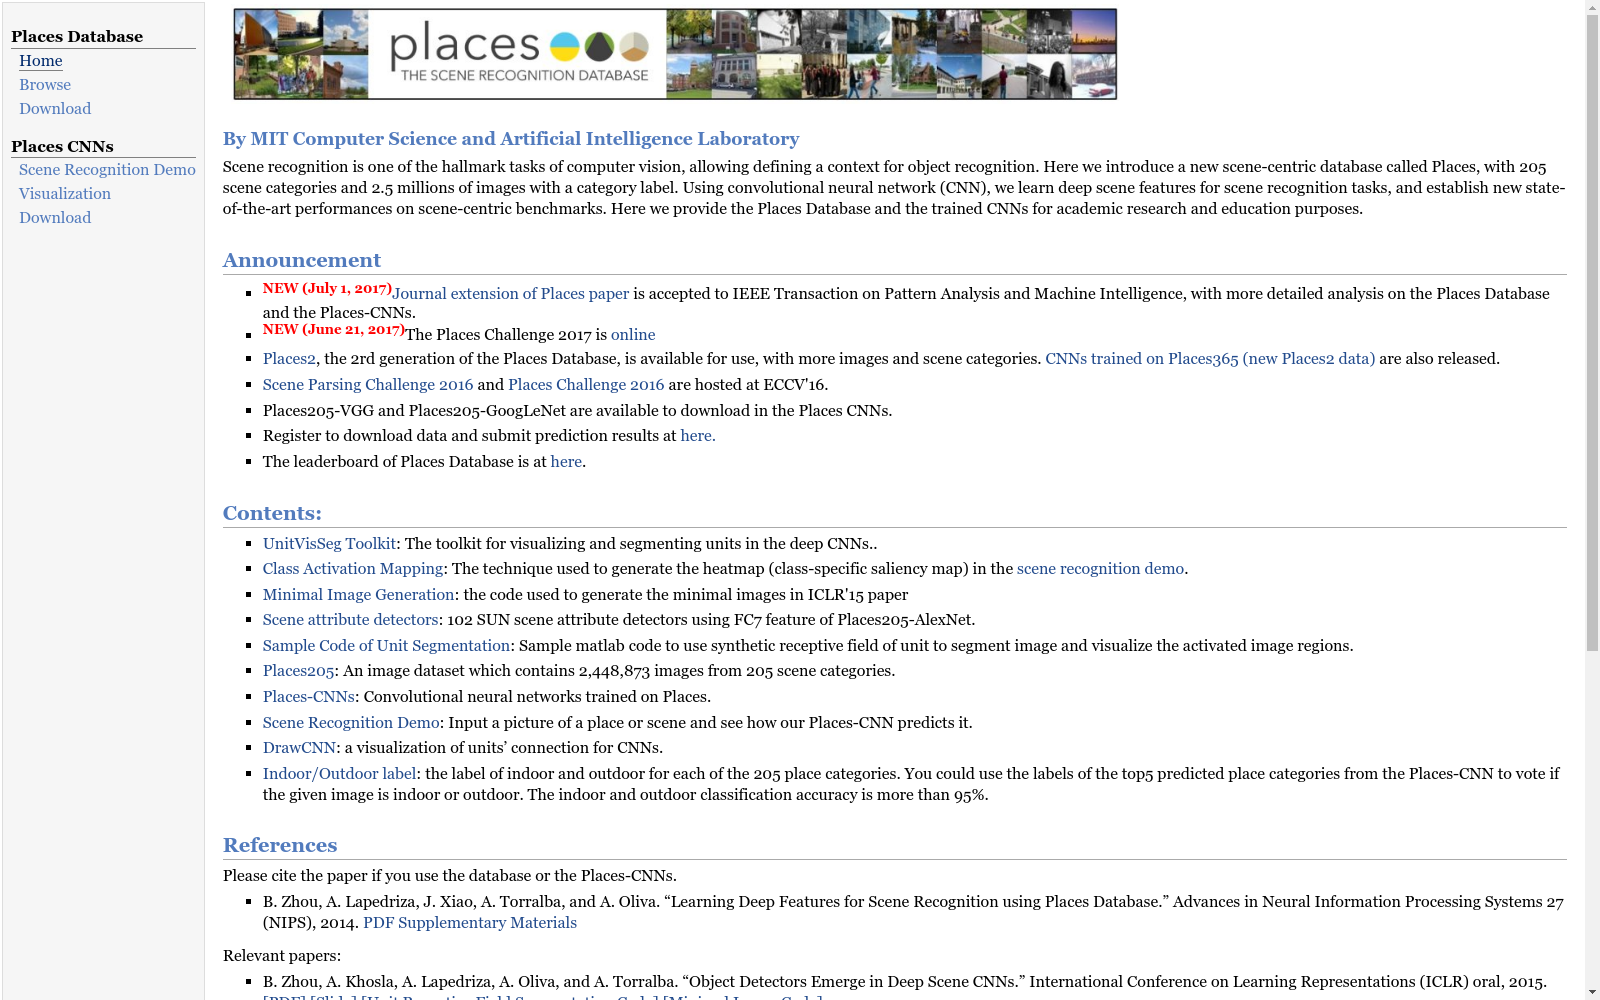Open Browse under Places Database

[x=45, y=85]
